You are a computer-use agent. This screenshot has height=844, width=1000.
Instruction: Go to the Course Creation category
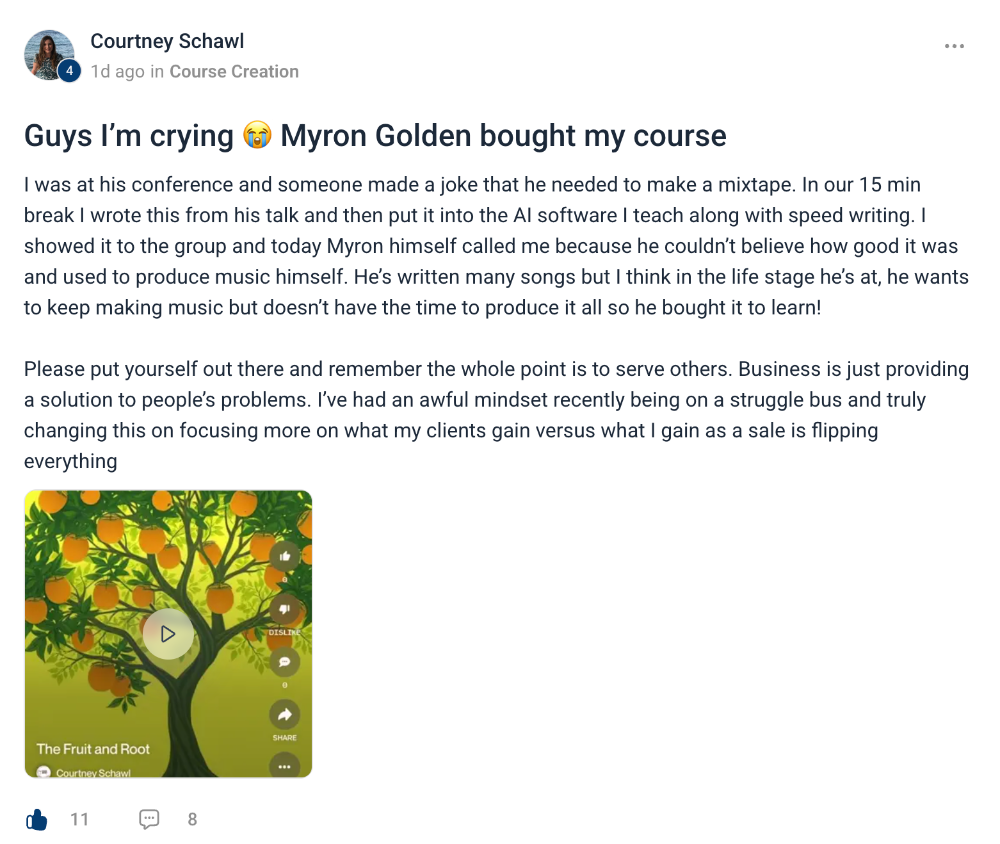234,71
